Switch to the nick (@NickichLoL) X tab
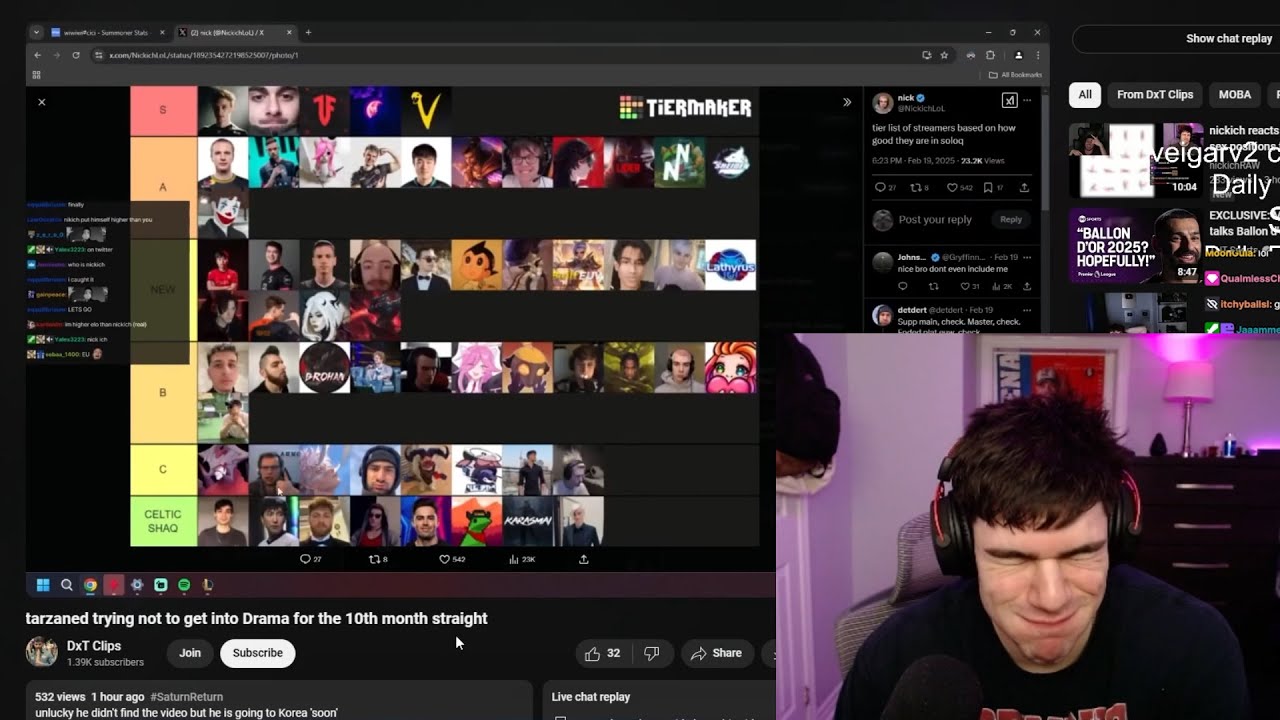 pos(236,32)
